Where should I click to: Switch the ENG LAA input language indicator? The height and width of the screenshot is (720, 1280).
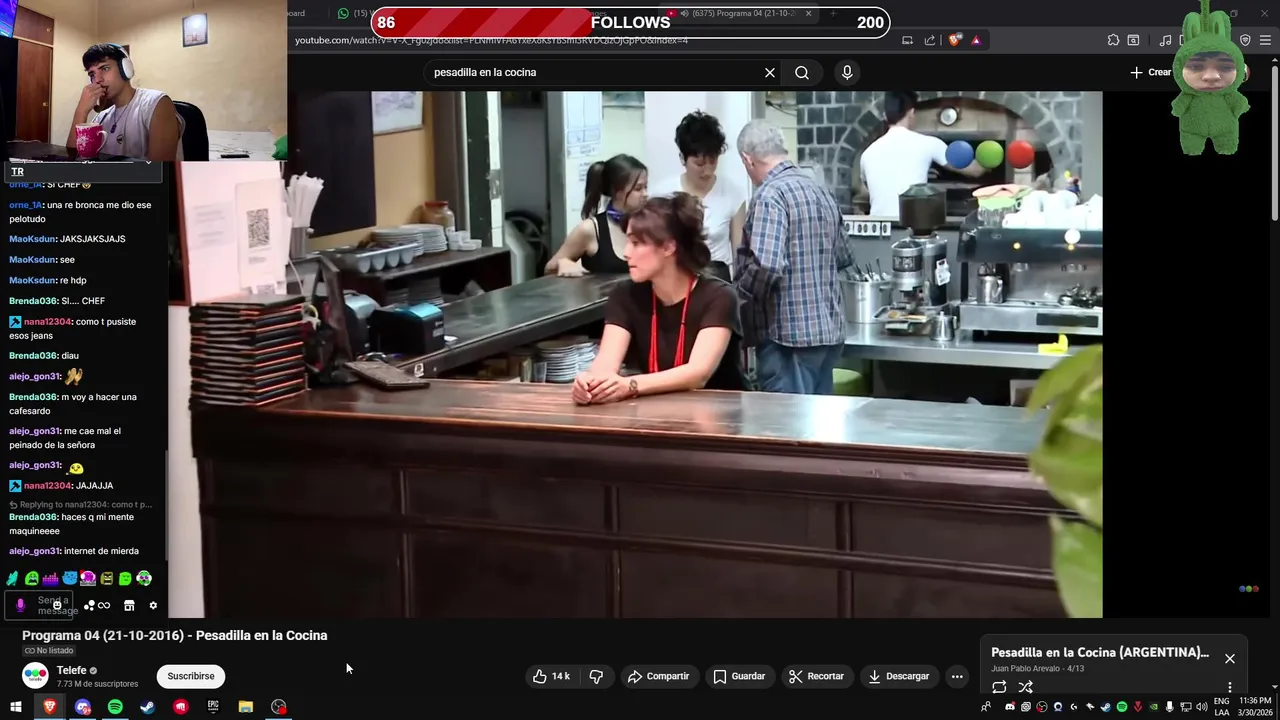[x=1222, y=707]
